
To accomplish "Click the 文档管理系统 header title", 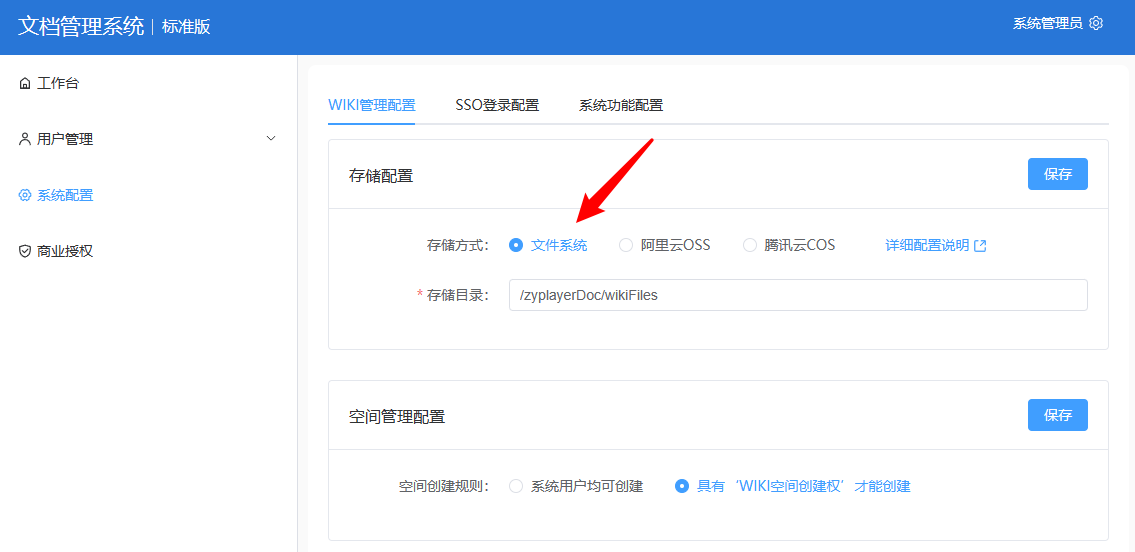I will point(81,26).
